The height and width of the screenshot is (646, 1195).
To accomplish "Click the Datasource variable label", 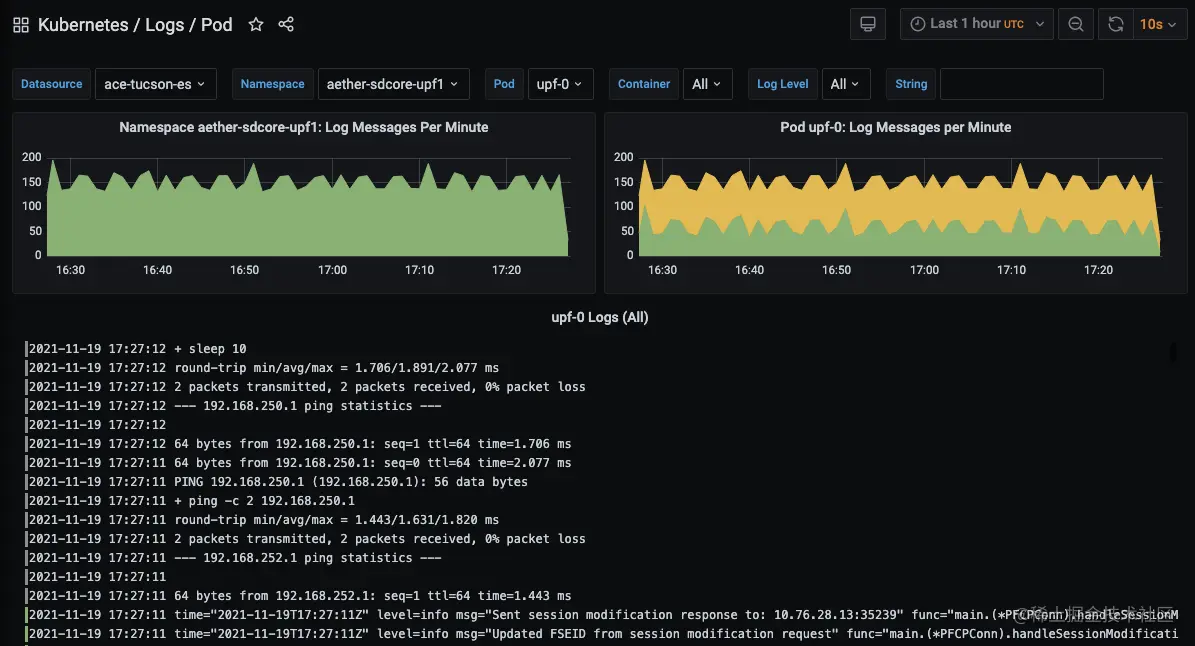I will [x=51, y=84].
